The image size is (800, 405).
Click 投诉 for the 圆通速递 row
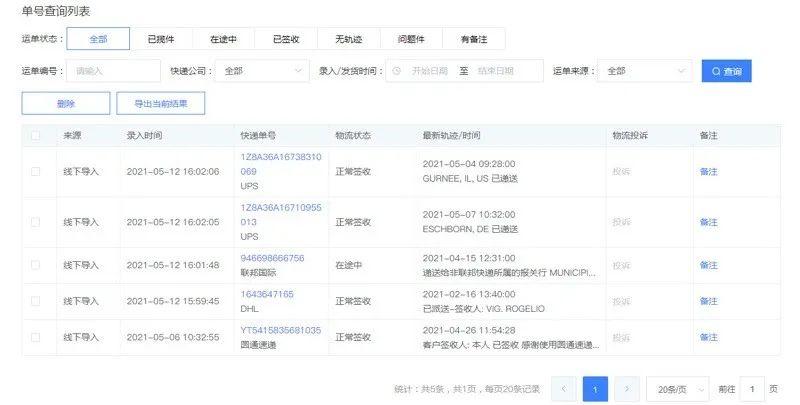621,337
